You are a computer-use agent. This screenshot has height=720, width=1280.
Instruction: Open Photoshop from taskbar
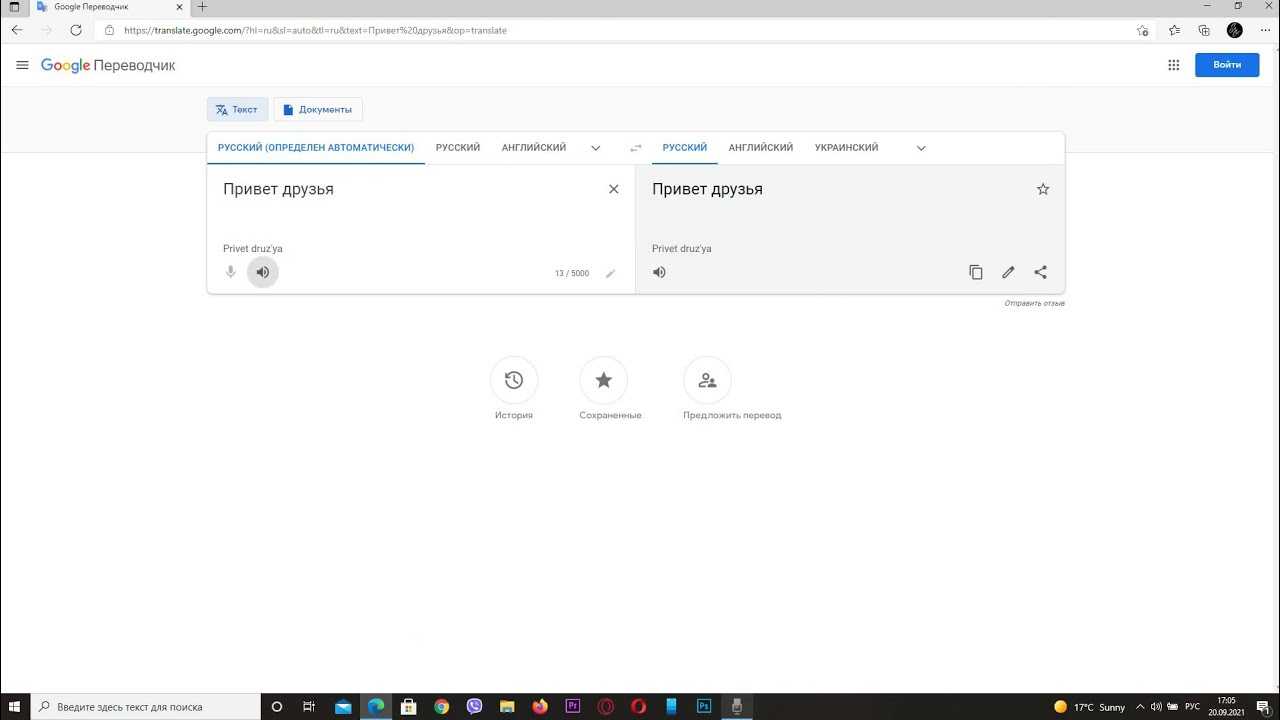click(704, 706)
